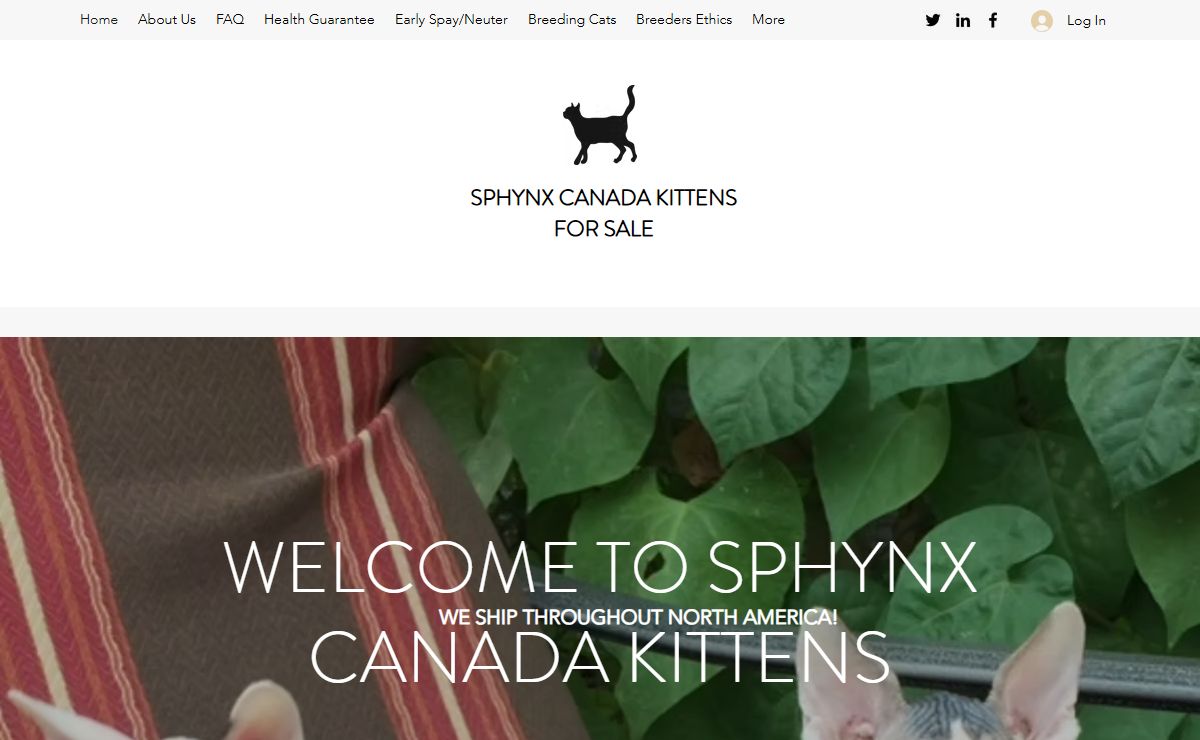Click the Welcome to Sphynx heading
This screenshot has width=1200, height=740.
click(600, 567)
